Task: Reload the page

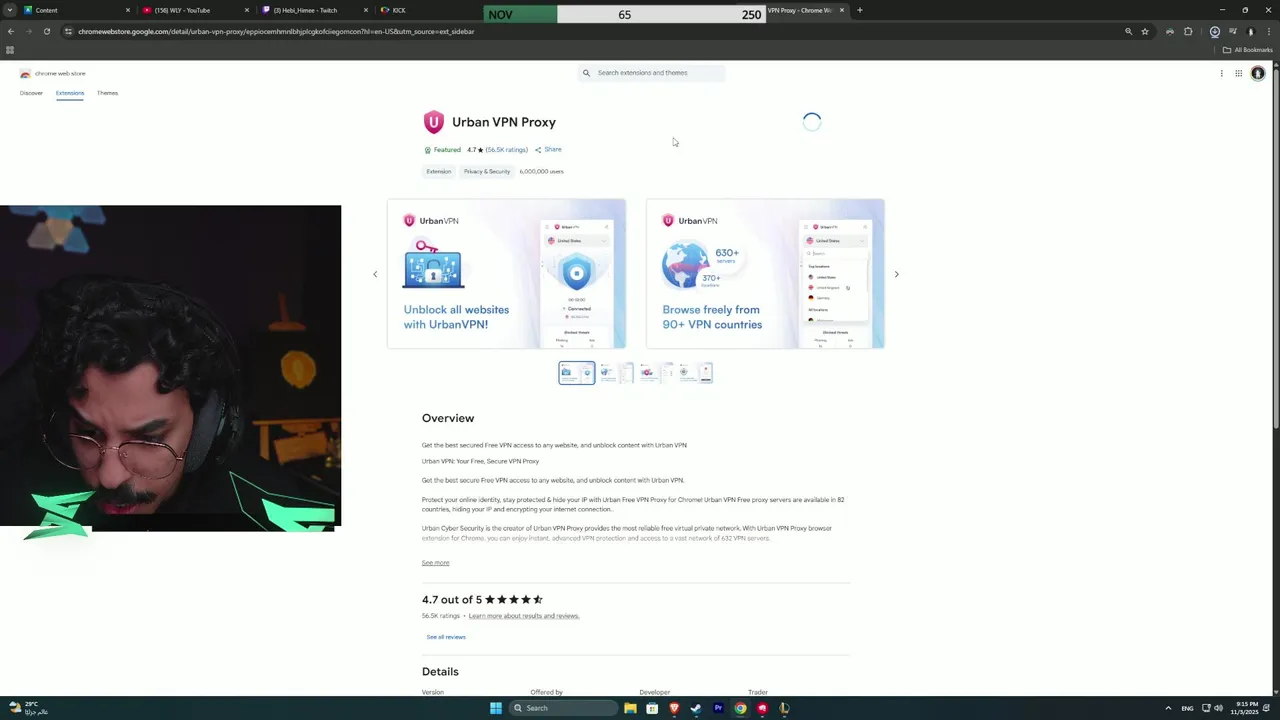Action: [x=46, y=31]
